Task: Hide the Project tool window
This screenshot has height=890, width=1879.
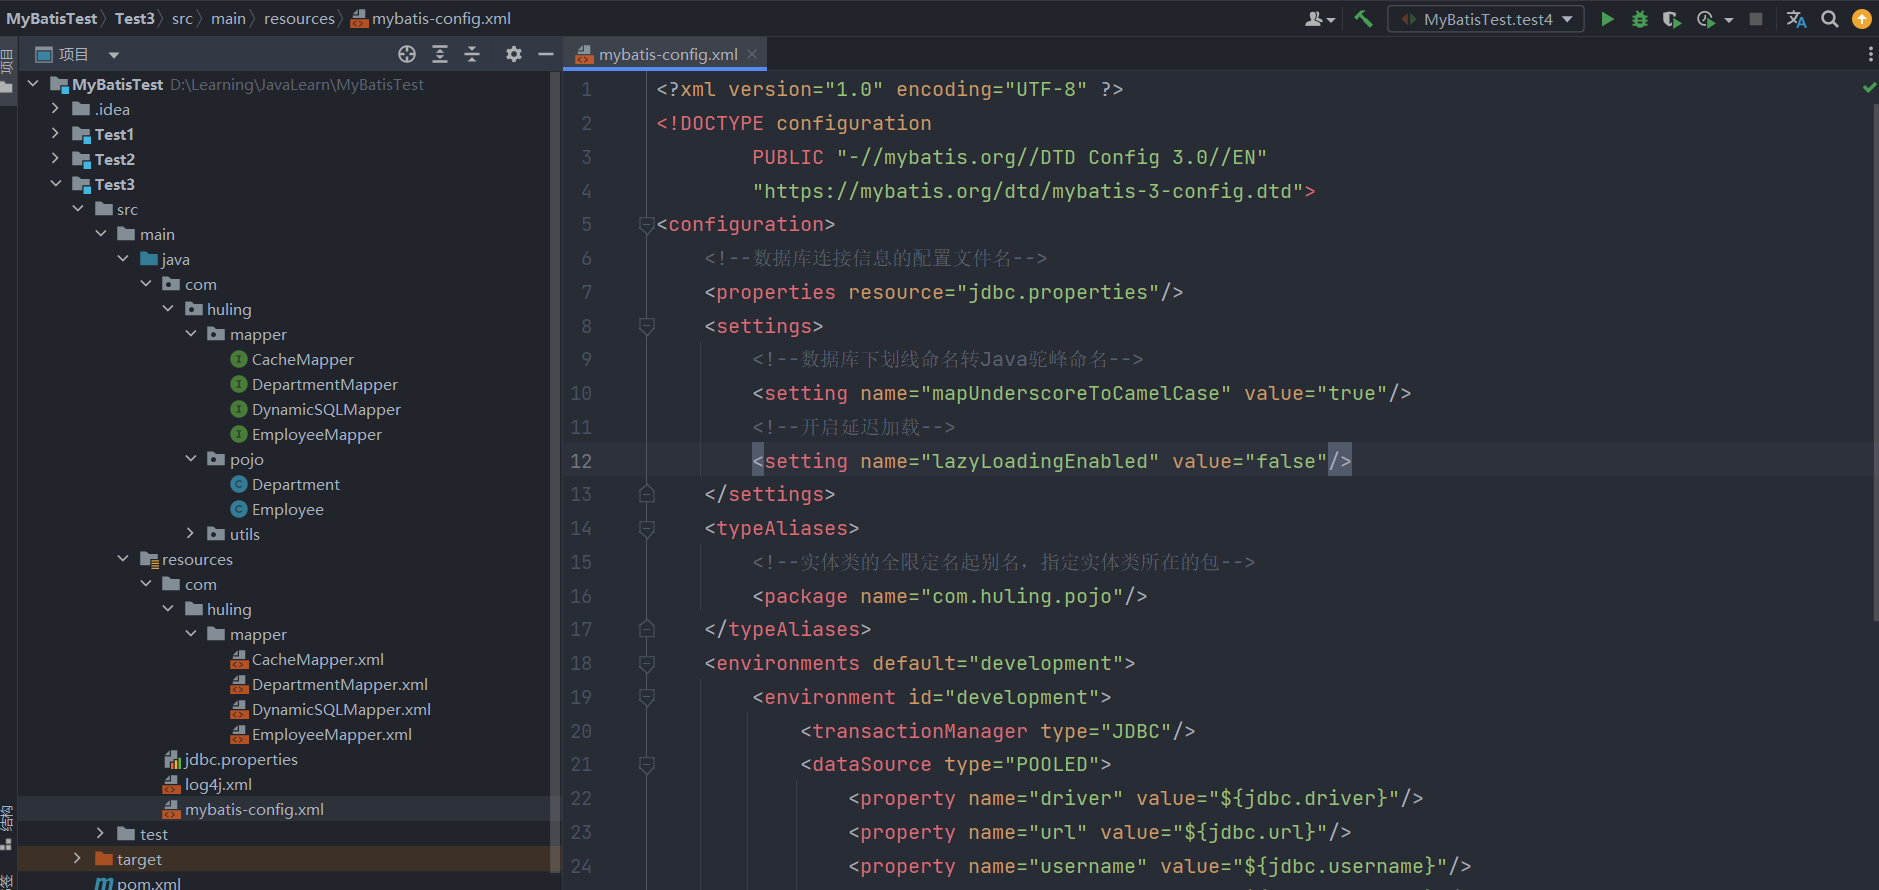Action: (x=546, y=54)
